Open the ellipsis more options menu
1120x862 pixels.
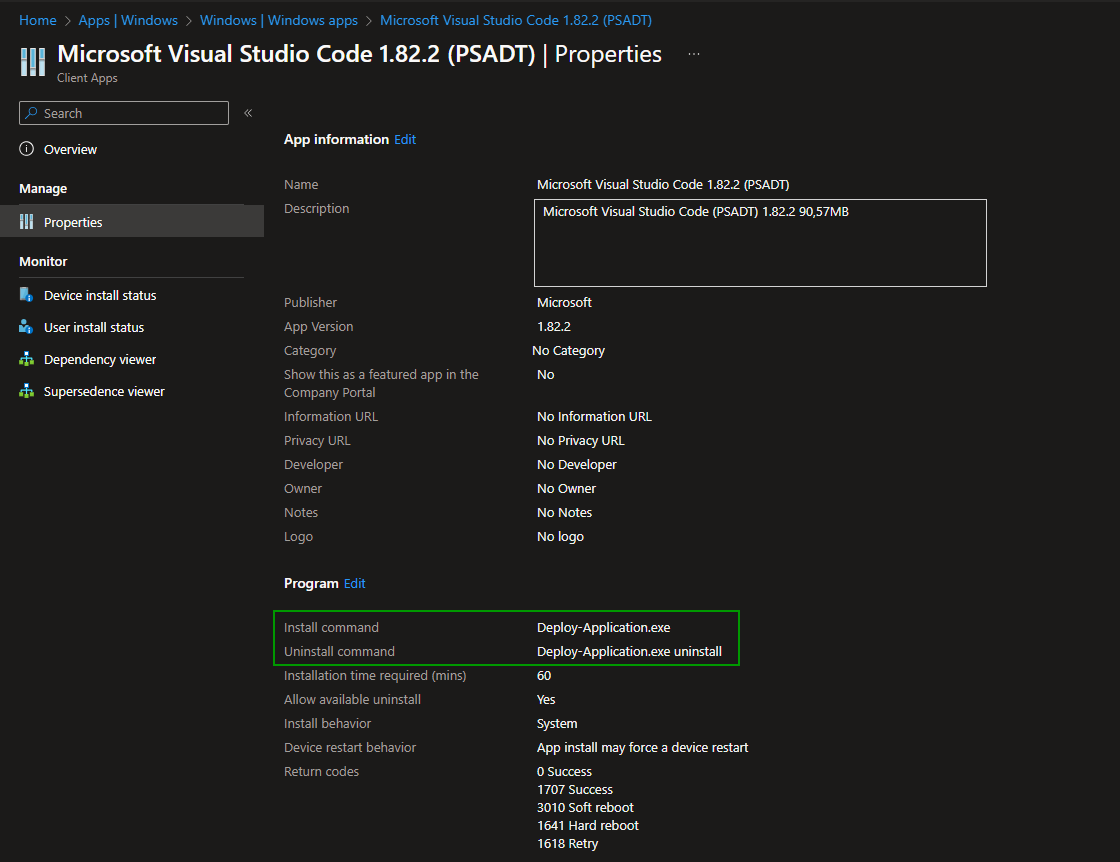694,54
